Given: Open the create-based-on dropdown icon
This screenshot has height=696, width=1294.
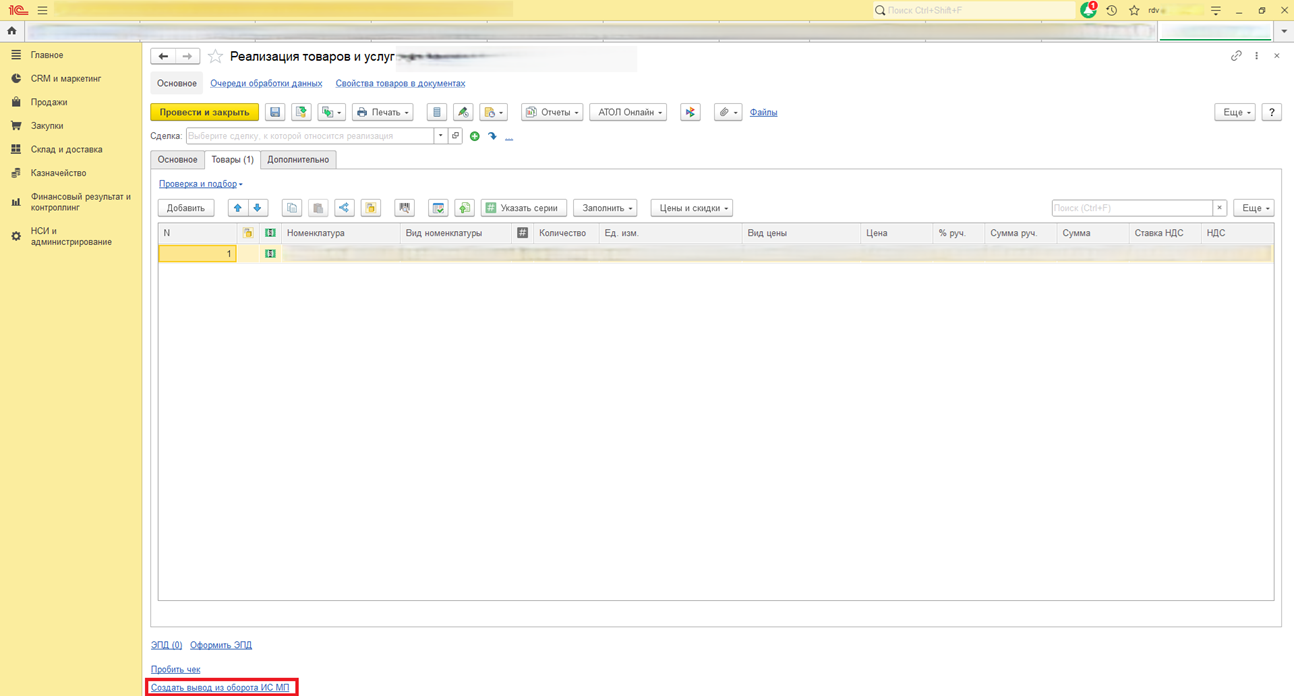Looking at the screenshot, I should click(x=331, y=112).
